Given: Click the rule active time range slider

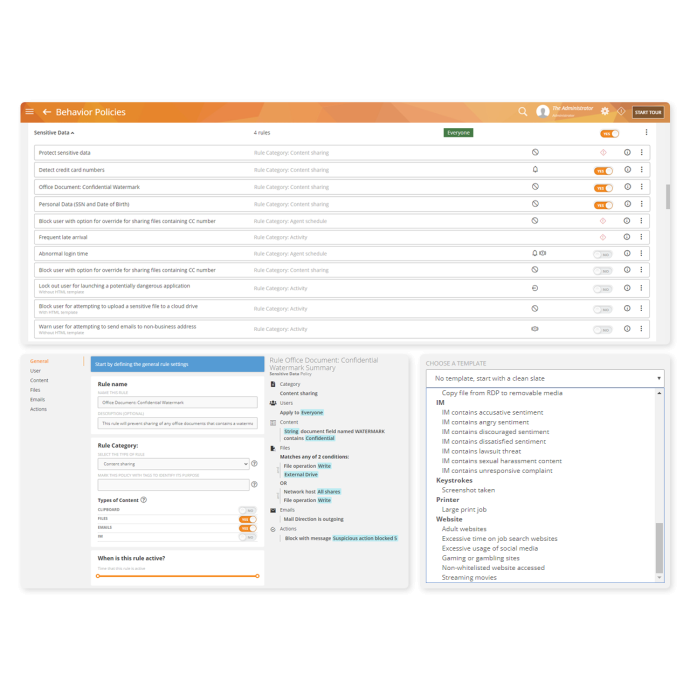Looking at the screenshot, I should click(176, 576).
